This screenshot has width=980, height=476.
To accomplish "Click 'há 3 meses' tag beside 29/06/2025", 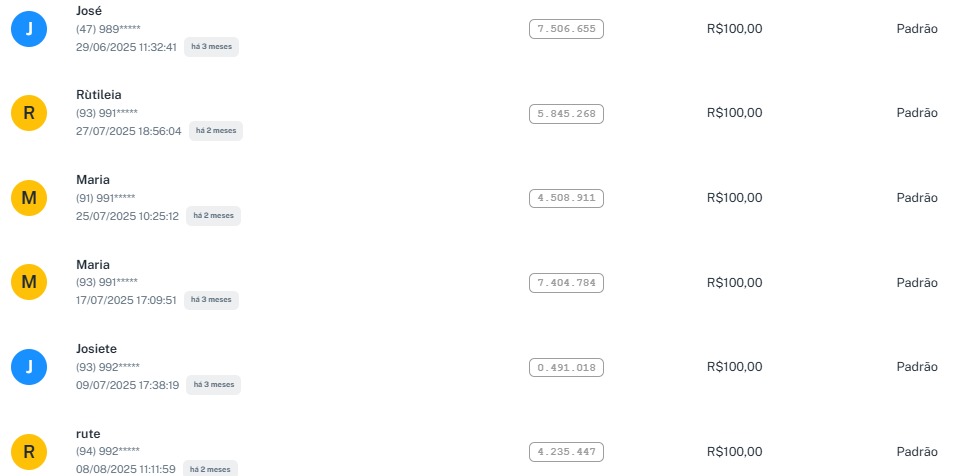I will 211,46.
